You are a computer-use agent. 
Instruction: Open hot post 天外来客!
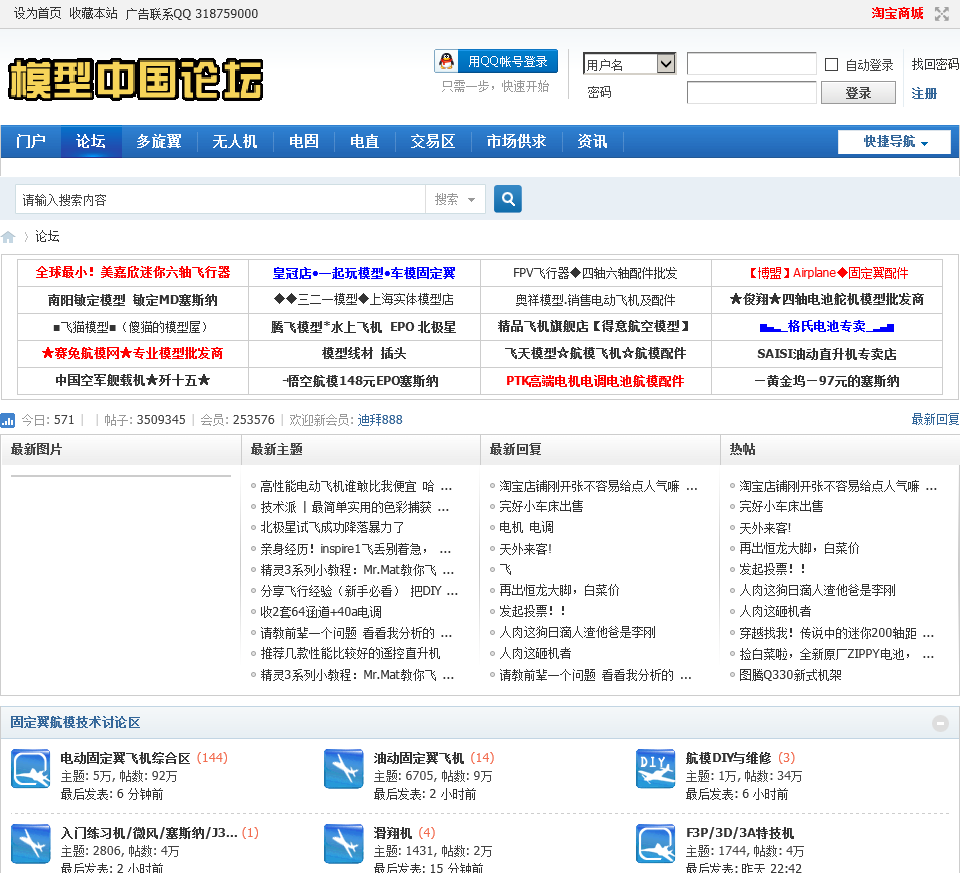point(765,528)
